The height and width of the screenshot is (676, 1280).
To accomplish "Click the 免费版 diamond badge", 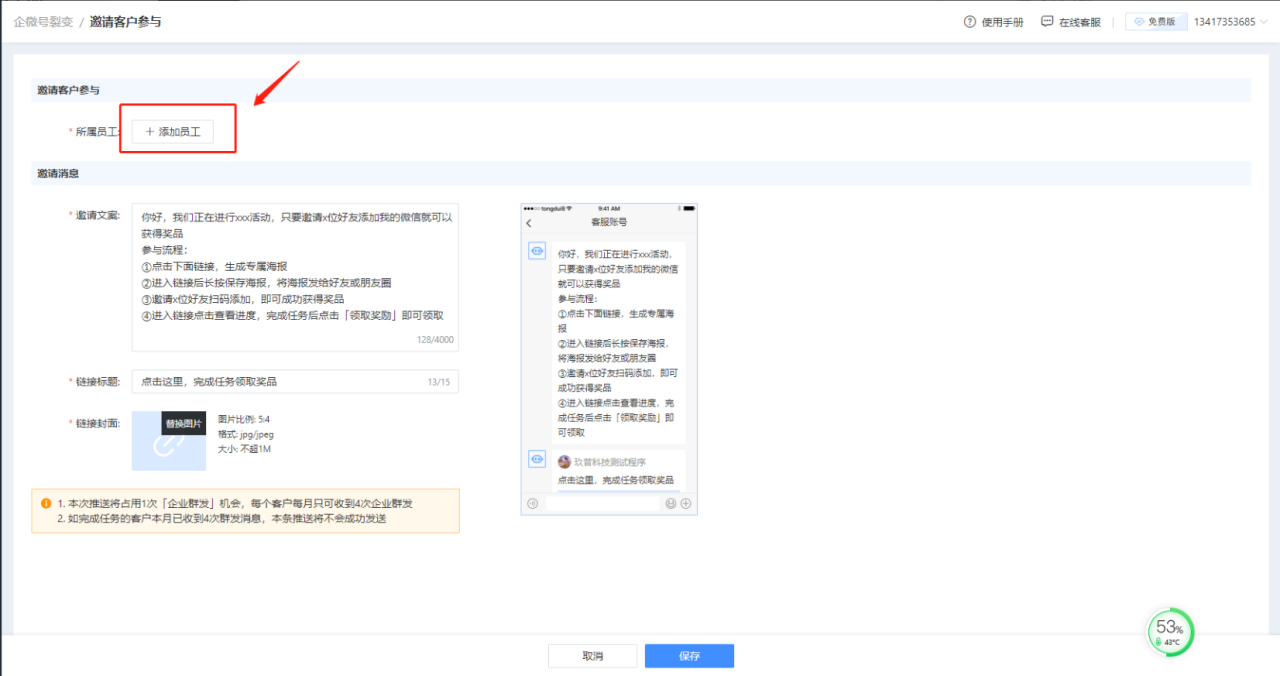I will (1154, 21).
